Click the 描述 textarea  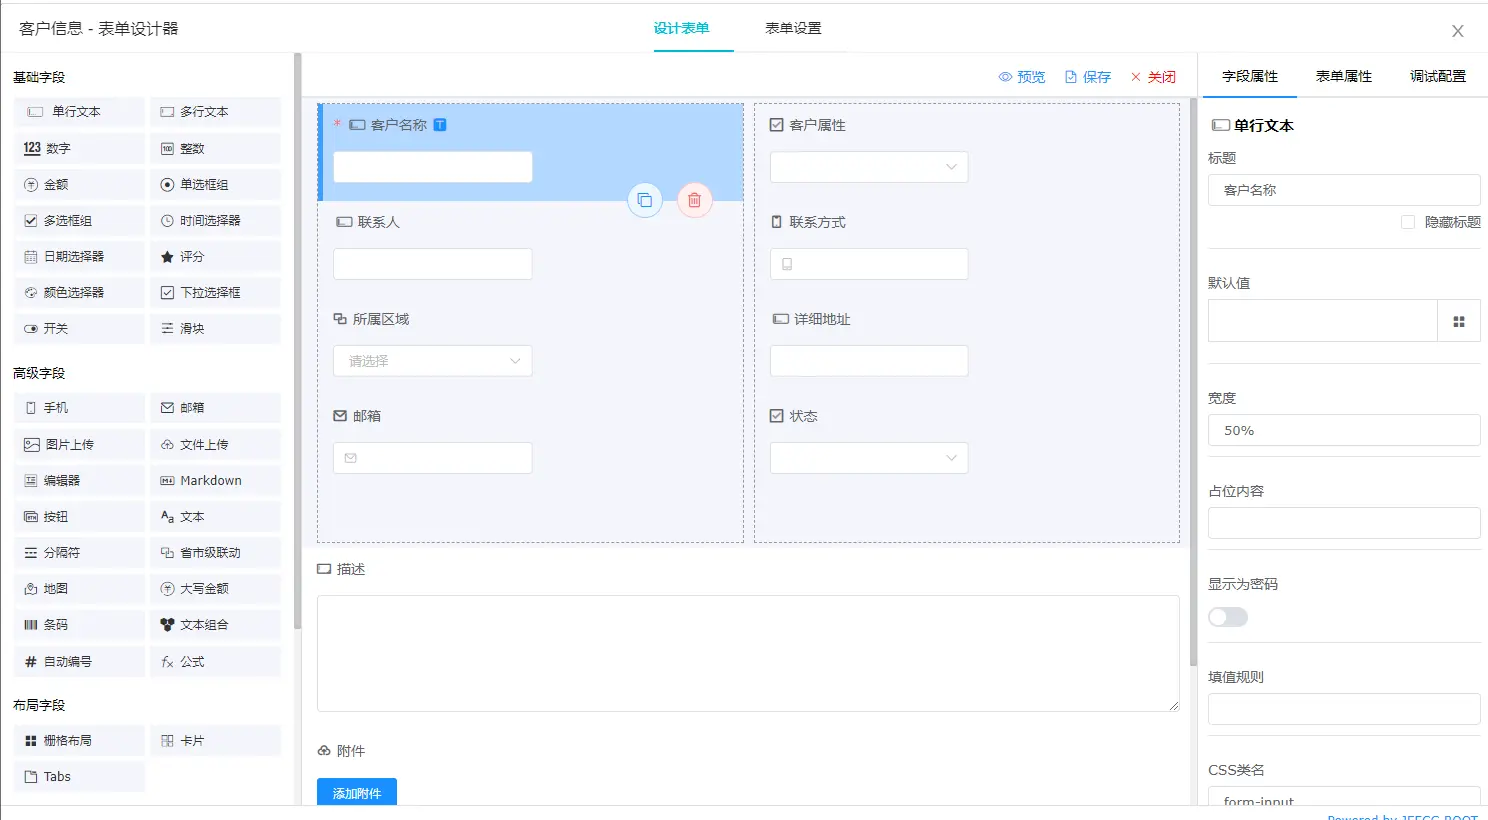point(748,654)
